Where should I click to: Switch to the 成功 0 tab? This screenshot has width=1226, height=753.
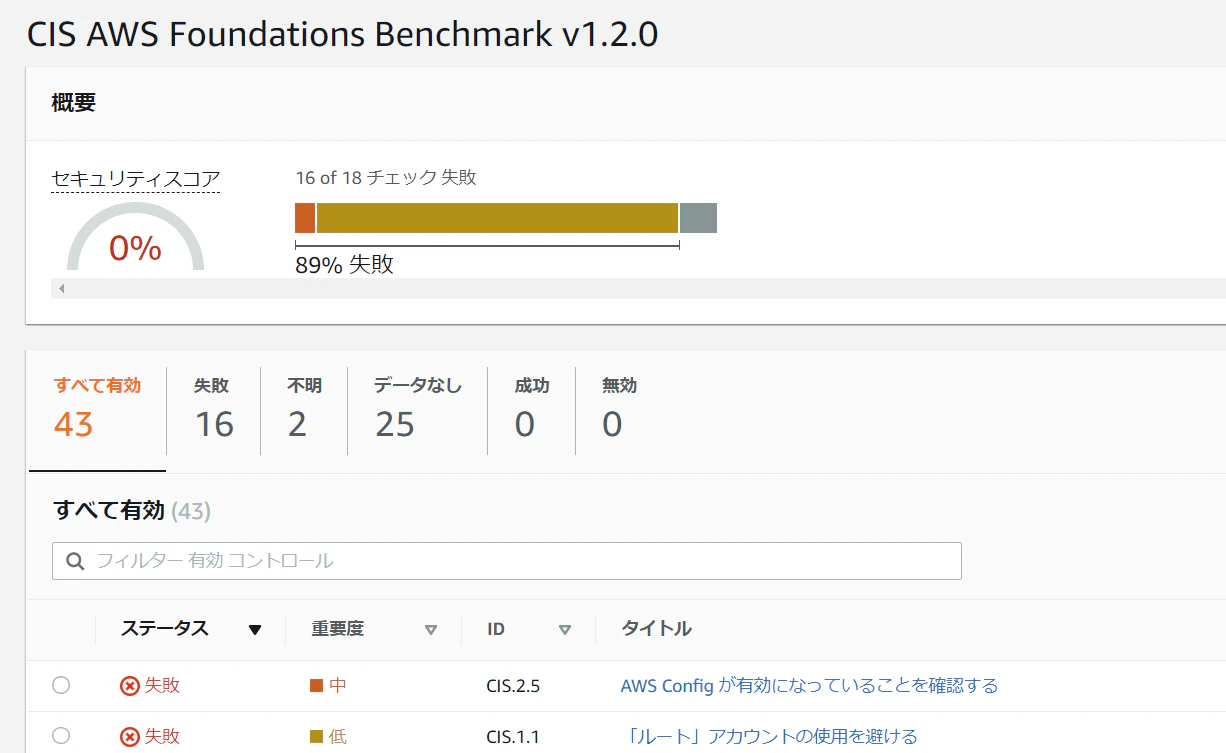(532, 410)
